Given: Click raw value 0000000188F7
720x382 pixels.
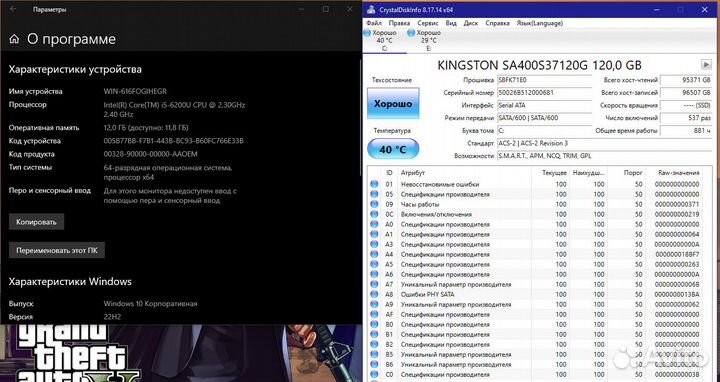Looking at the screenshot, I should (x=677, y=254).
